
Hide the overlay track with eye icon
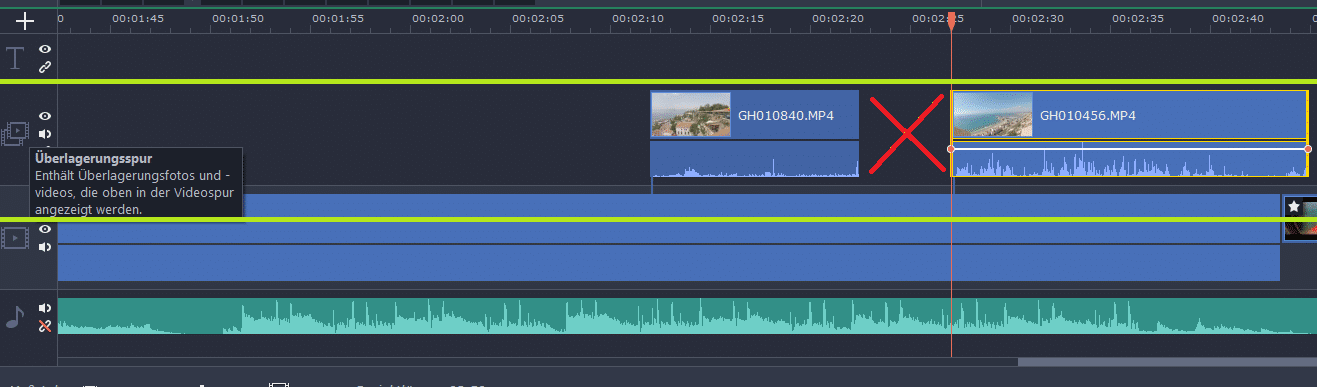tap(45, 116)
